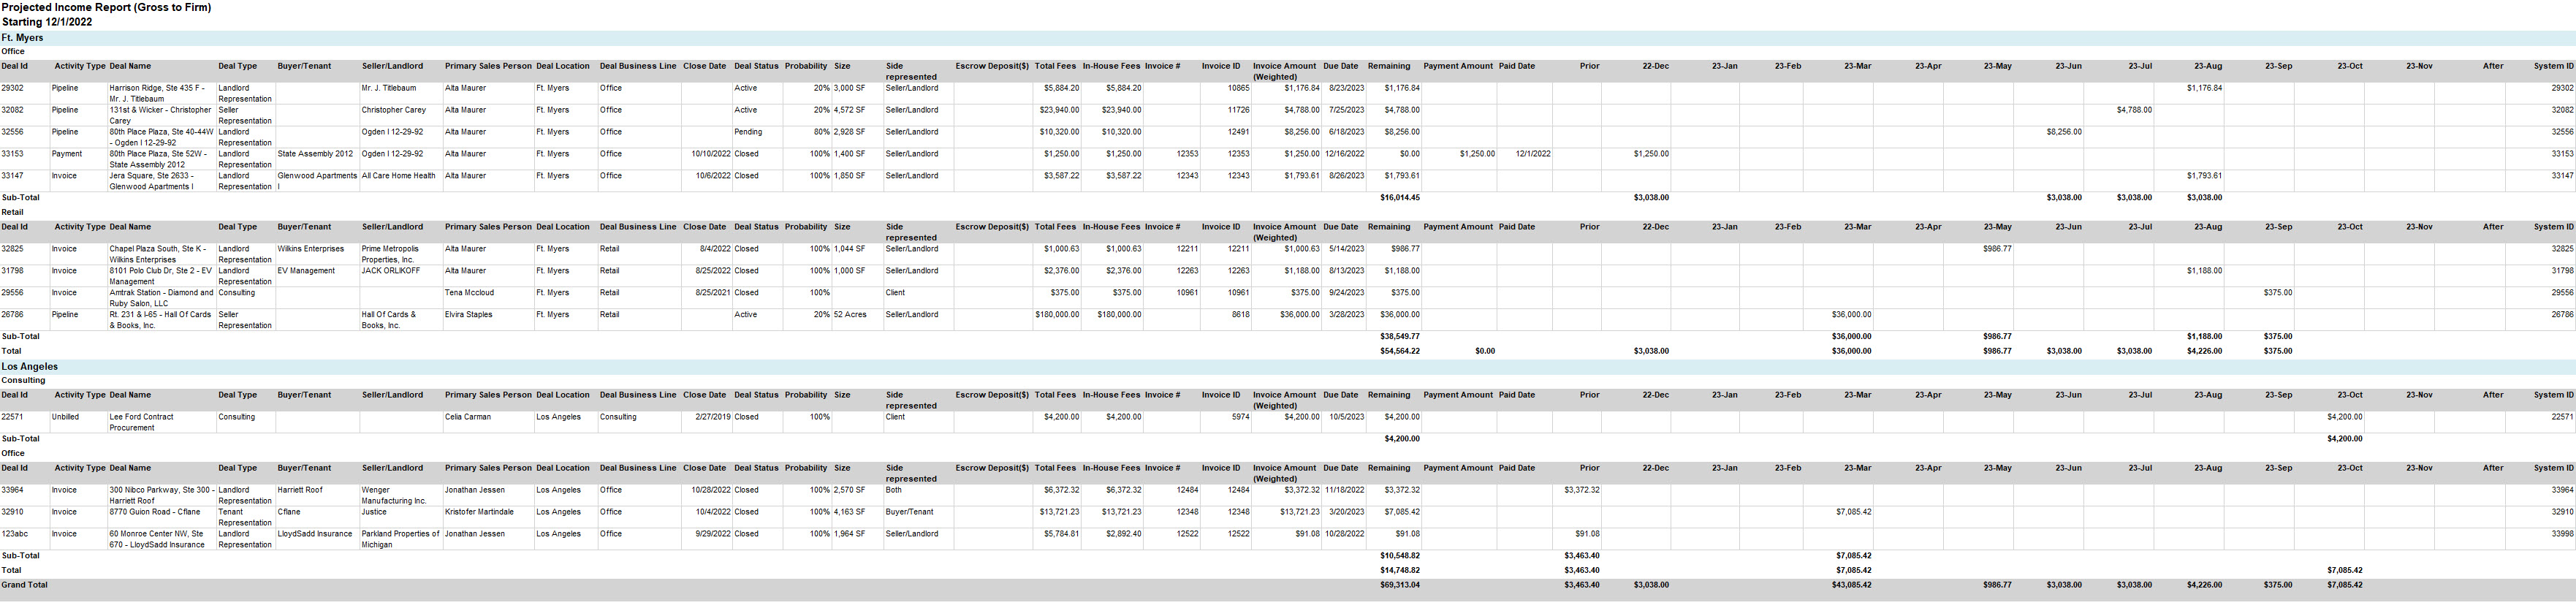Click the Kristofer Martindale sales person cell

click(479, 512)
